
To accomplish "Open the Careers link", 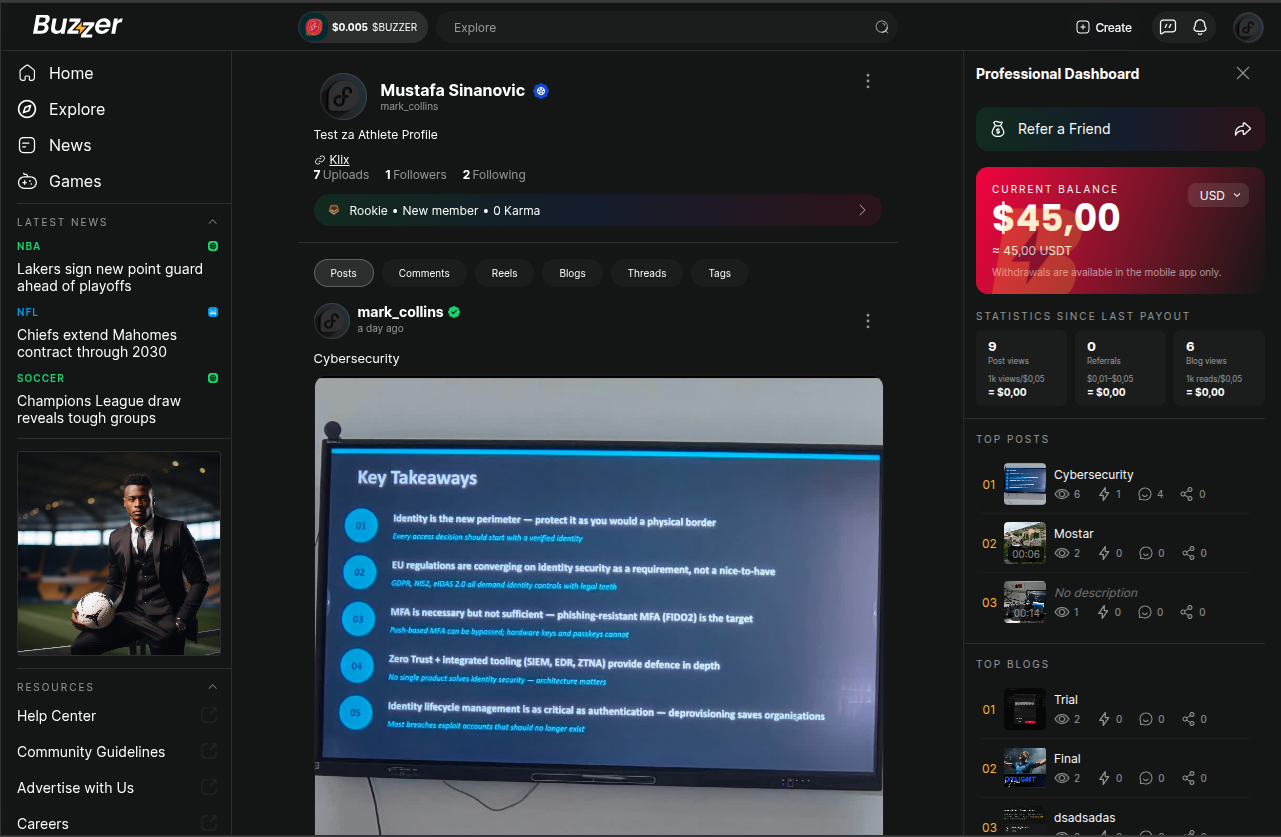I will click(x=43, y=824).
